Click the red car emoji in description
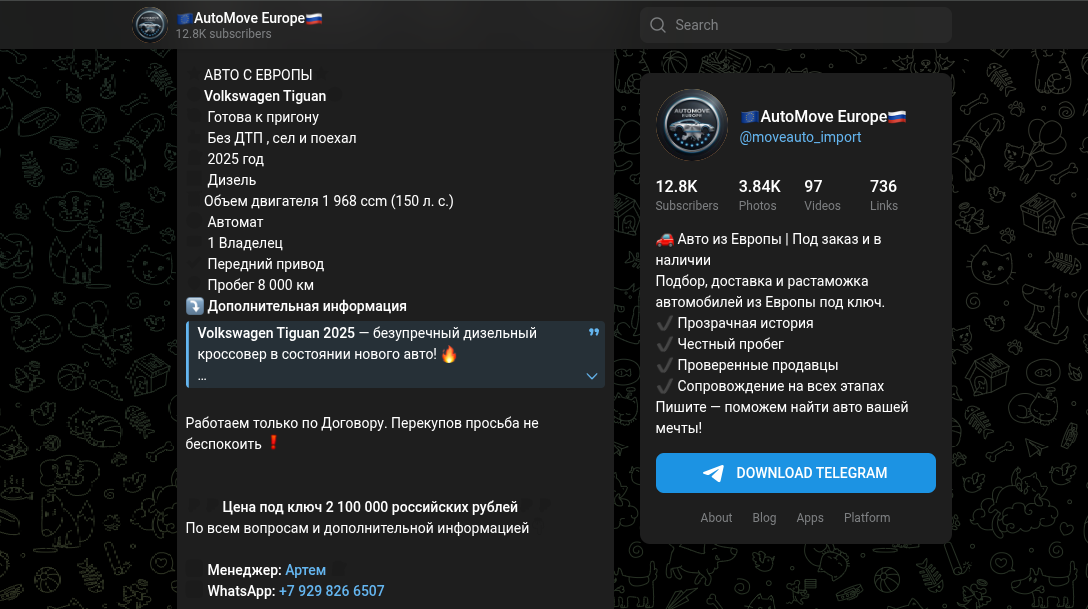Screen dimensions: 1088x609 (665, 239)
